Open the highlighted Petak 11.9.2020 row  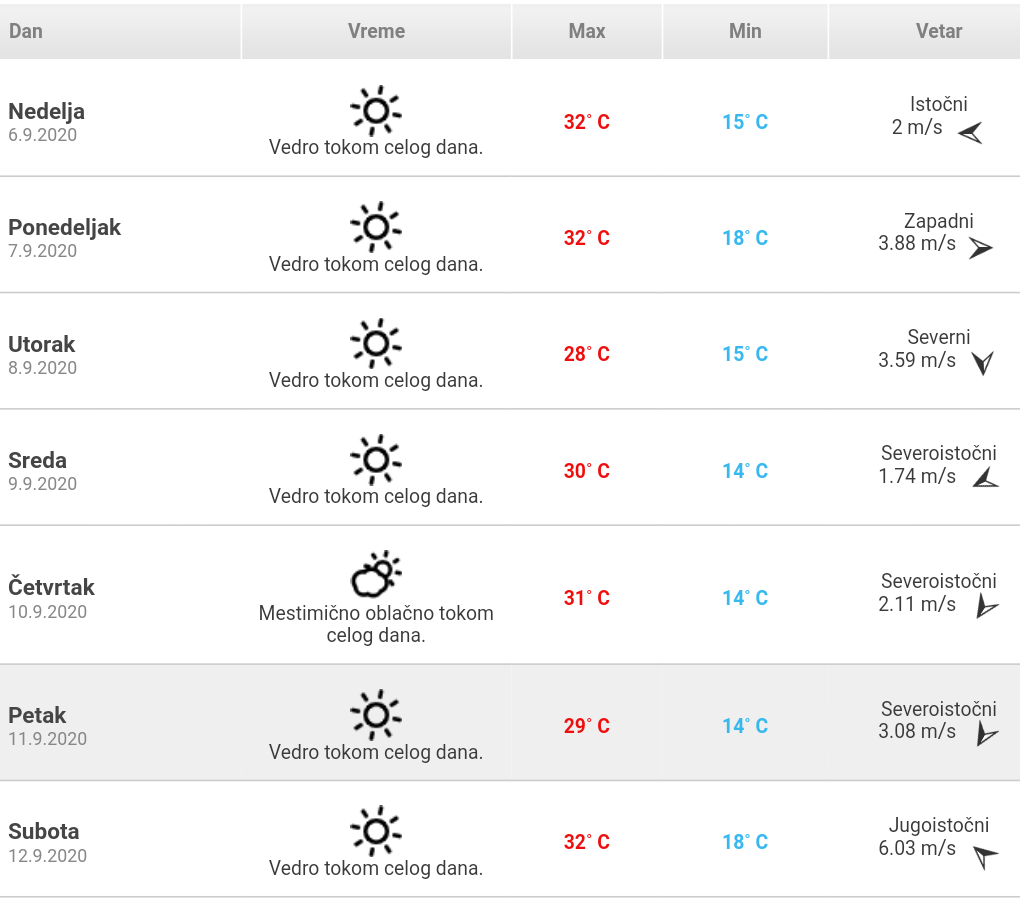(x=510, y=722)
